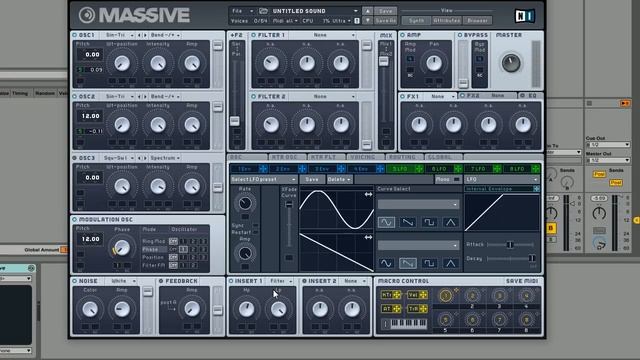Screen dimensions: 640x360
Task: Toggle OSC2 power button
Action: pos(75,97)
